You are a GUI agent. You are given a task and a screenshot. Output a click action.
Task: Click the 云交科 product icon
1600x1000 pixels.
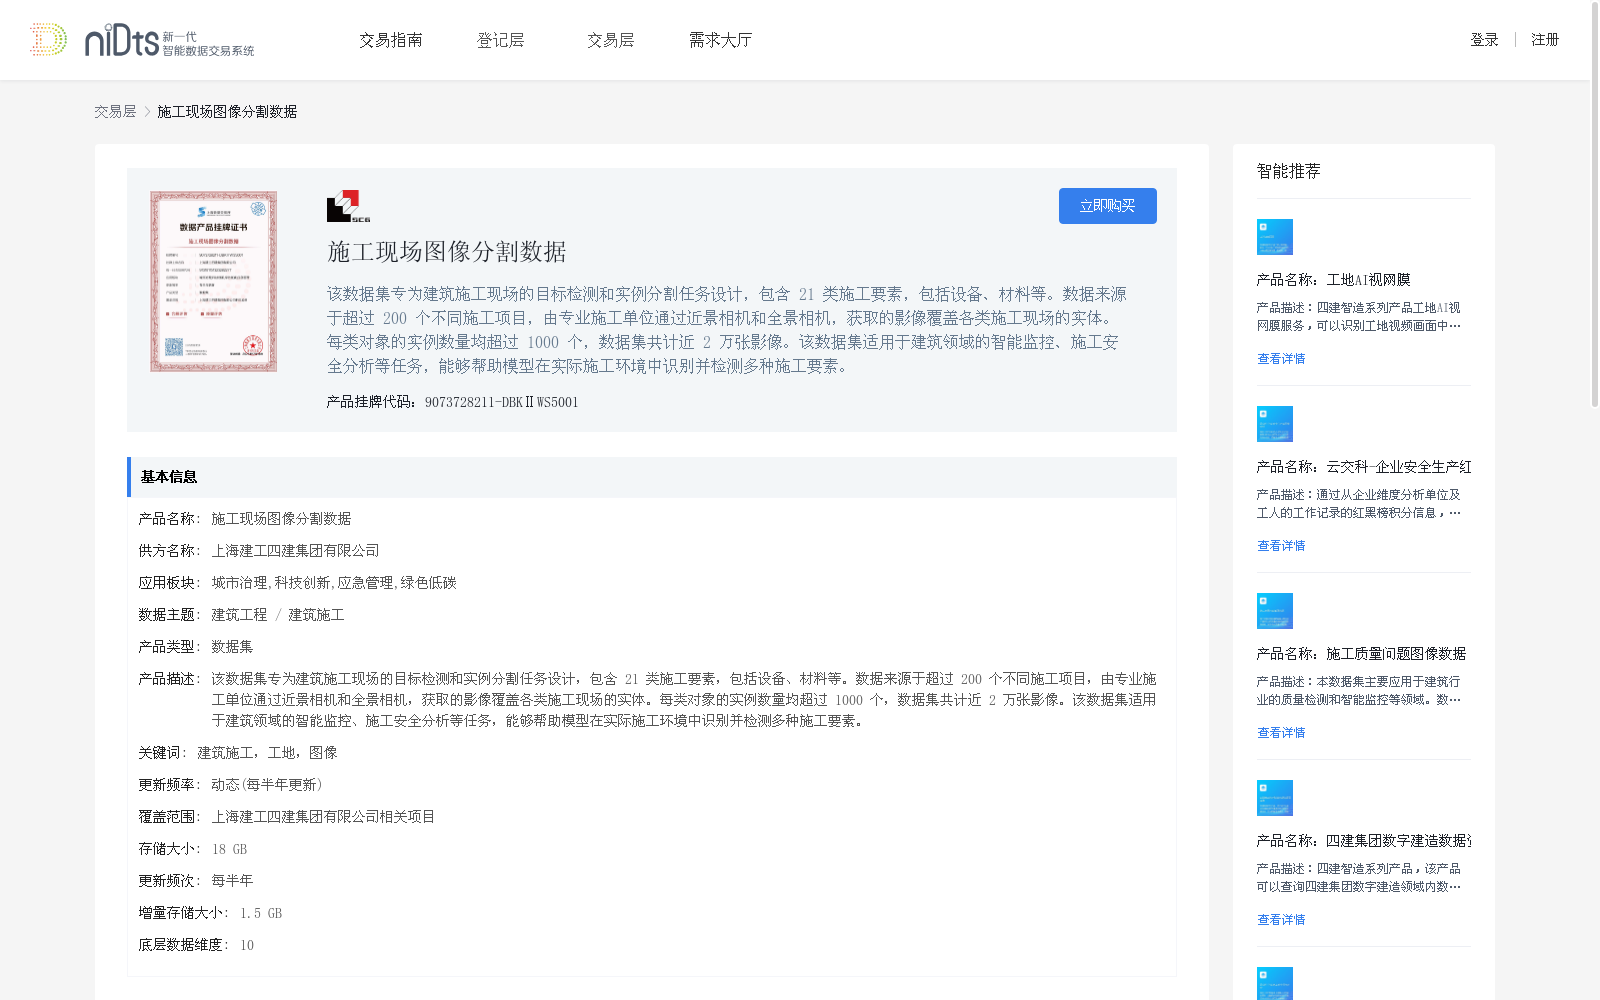click(x=1275, y=424)
